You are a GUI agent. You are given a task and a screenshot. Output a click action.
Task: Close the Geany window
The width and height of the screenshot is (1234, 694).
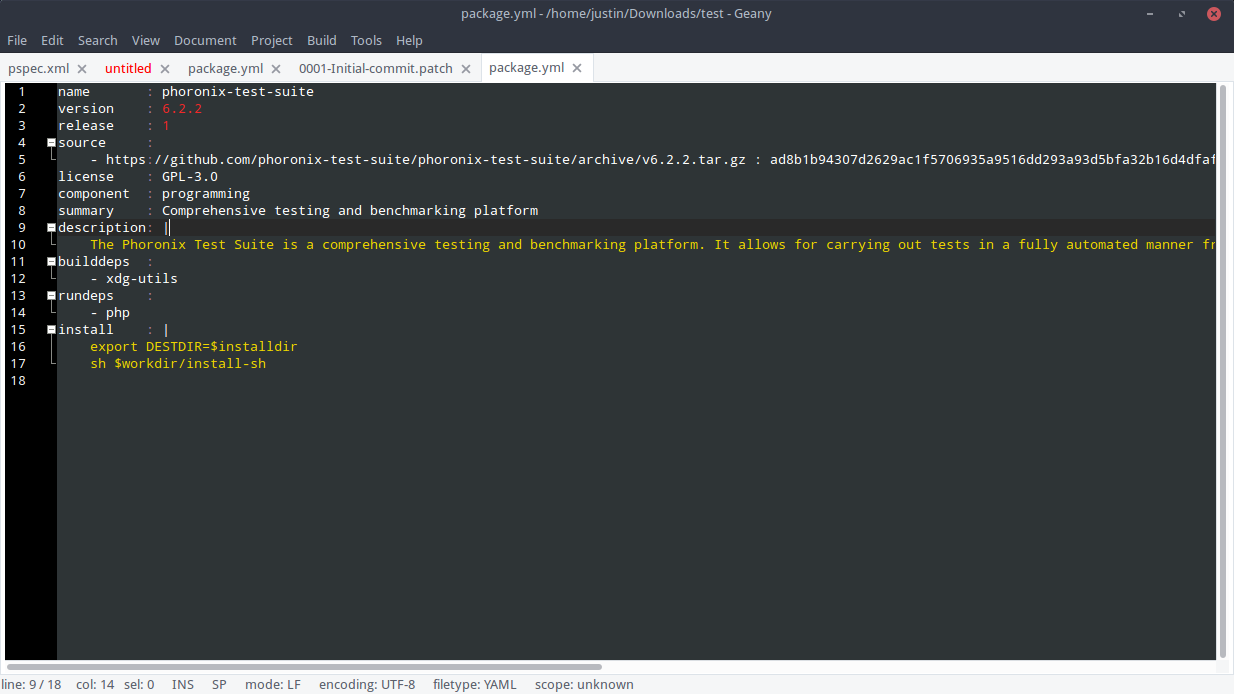1213,14
